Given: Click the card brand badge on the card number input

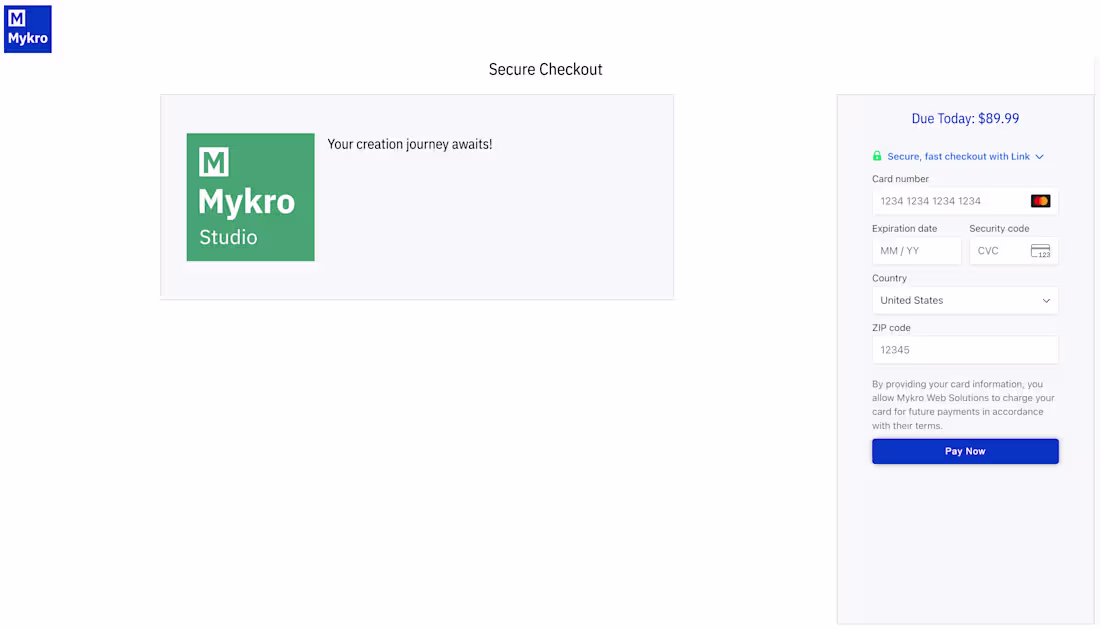Looking at the screenshot, I should tap(1040, 200).
